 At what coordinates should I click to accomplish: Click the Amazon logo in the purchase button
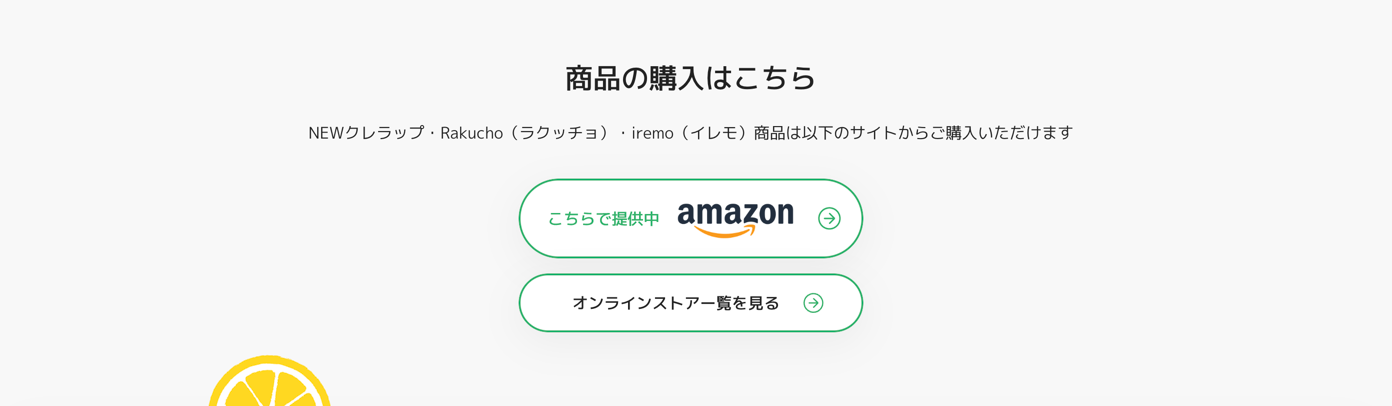click(x=735, y=219)
